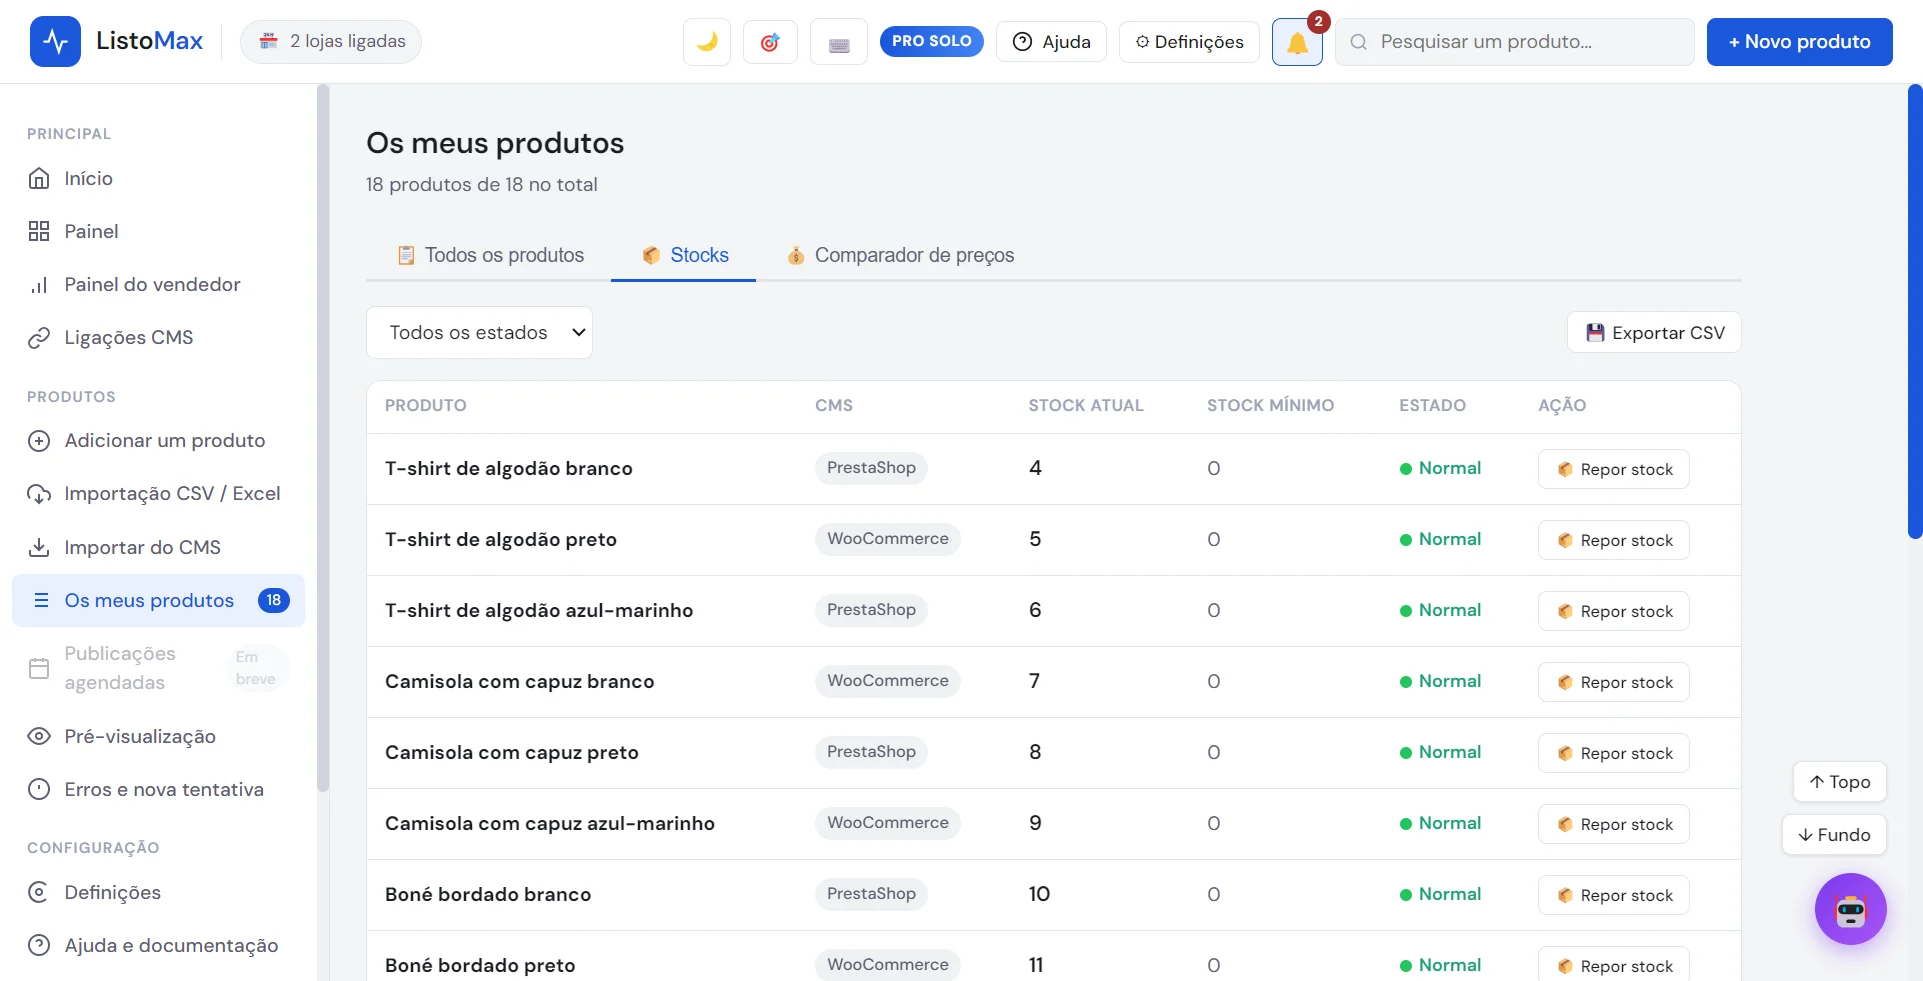Open the notifications bell
Image resolution: width=1923 pixels, height=981 pixels.
tap(1297, 42)
